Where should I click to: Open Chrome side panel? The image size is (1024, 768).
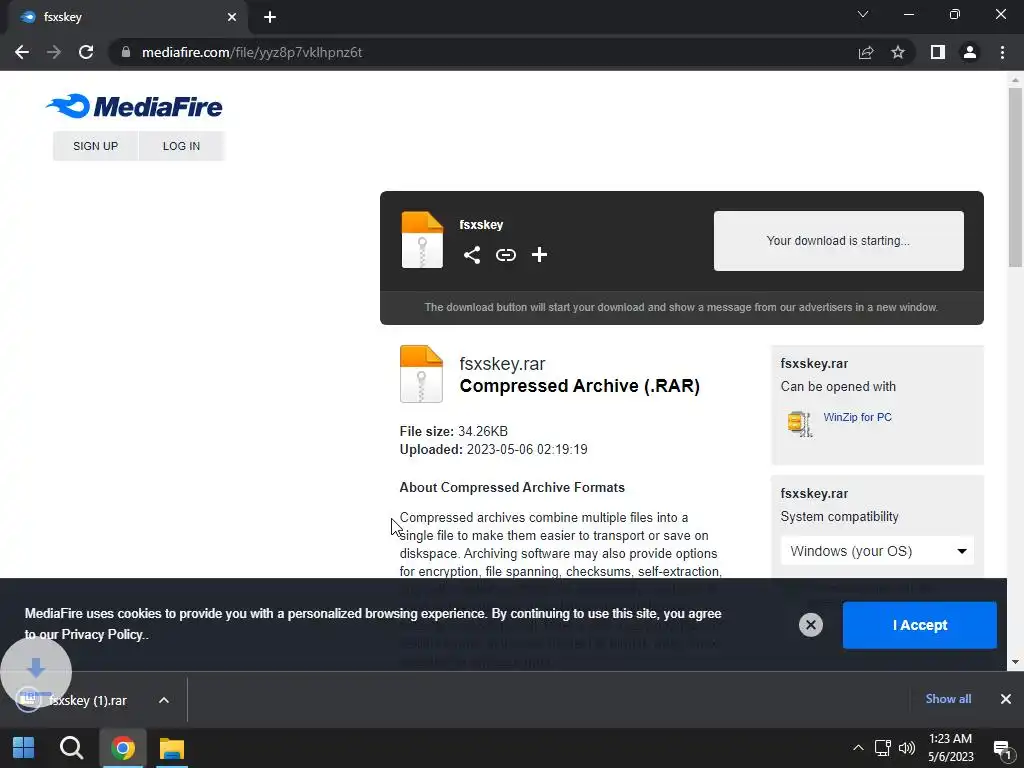pyautogui.click(x=938, y=52)
